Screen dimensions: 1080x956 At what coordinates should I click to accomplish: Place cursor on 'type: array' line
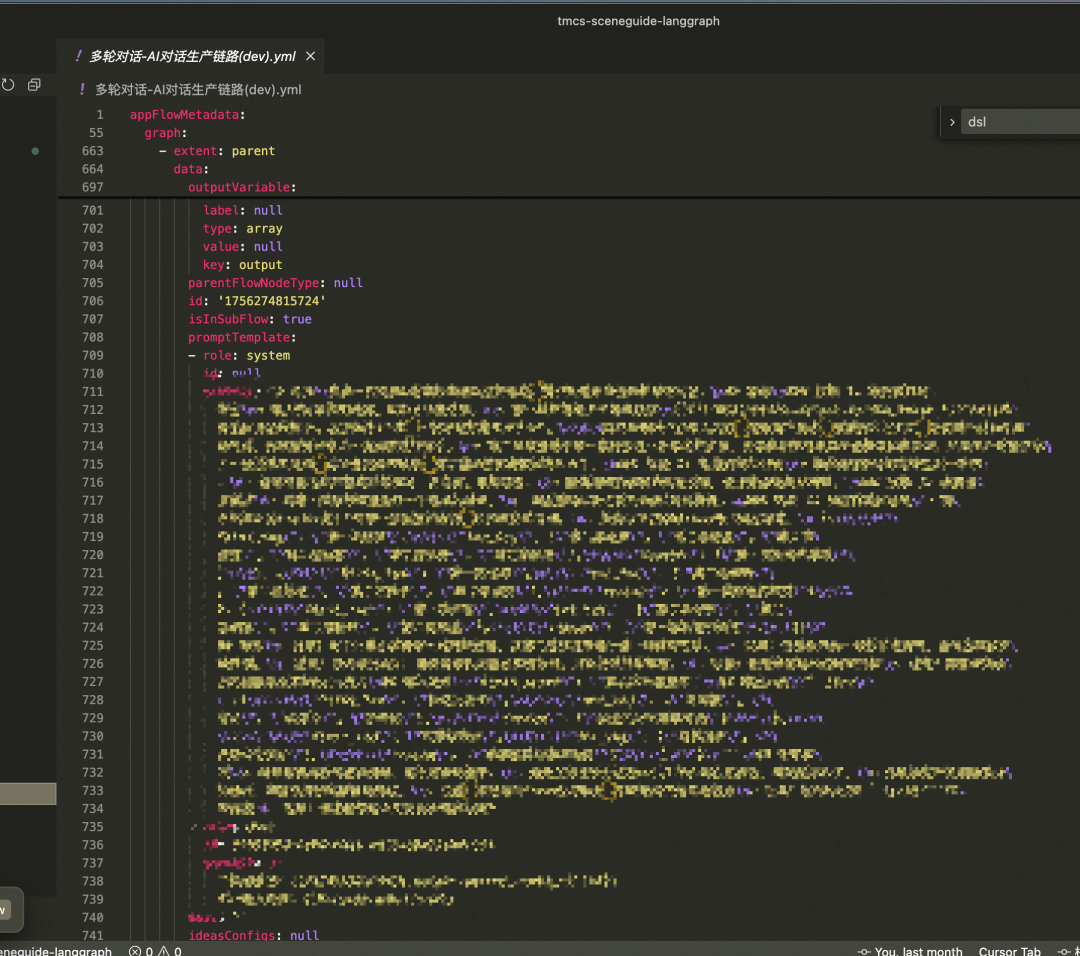(x=242, y=229)
